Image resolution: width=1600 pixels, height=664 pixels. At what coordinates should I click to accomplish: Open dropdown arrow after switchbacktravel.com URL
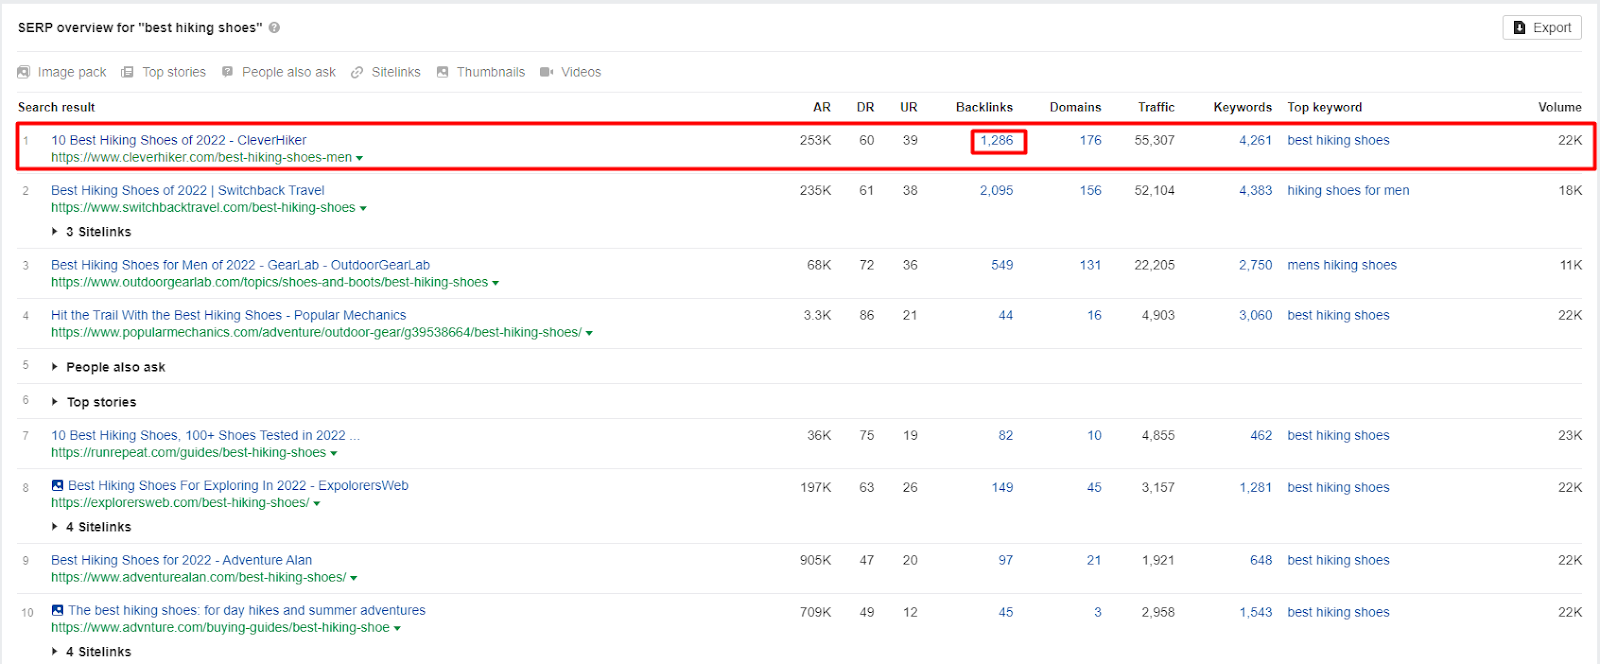[x=363, y=208]
